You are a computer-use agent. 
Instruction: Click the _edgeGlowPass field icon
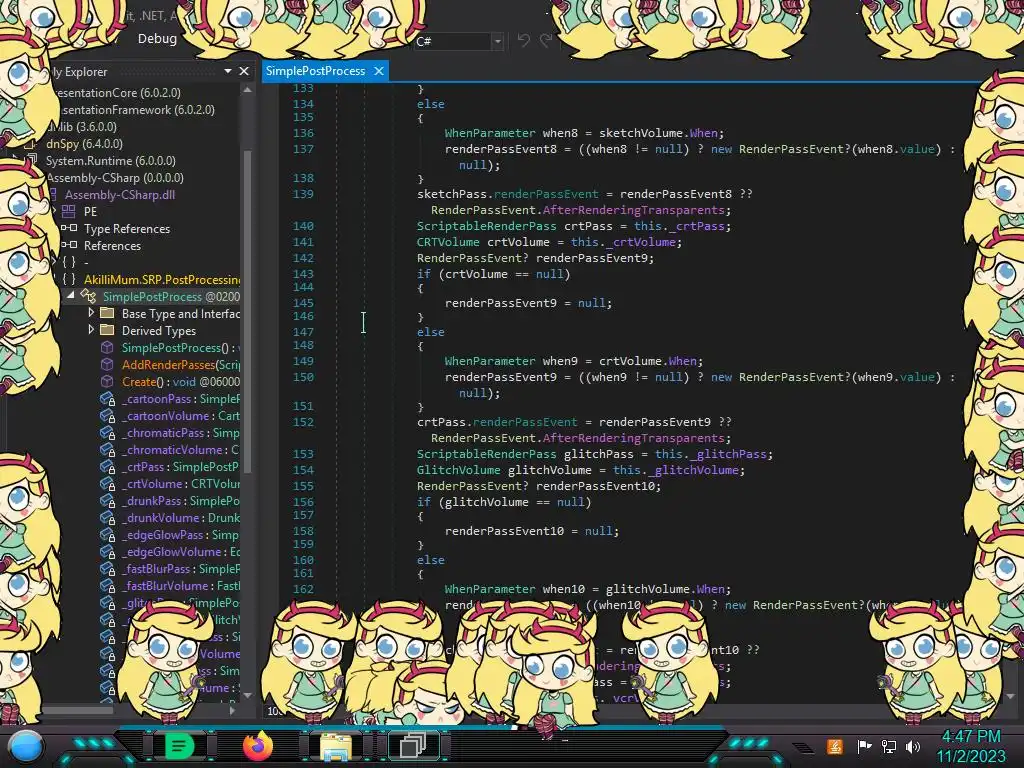pos(107,534)
